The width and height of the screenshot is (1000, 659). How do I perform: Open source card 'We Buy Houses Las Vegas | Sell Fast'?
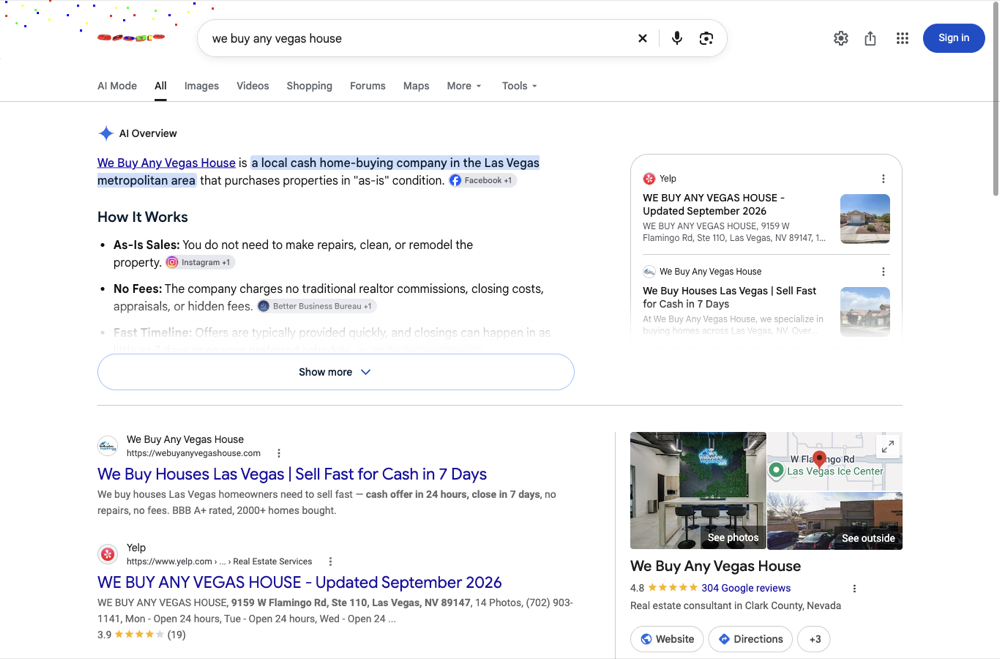[x=730, y=297]
